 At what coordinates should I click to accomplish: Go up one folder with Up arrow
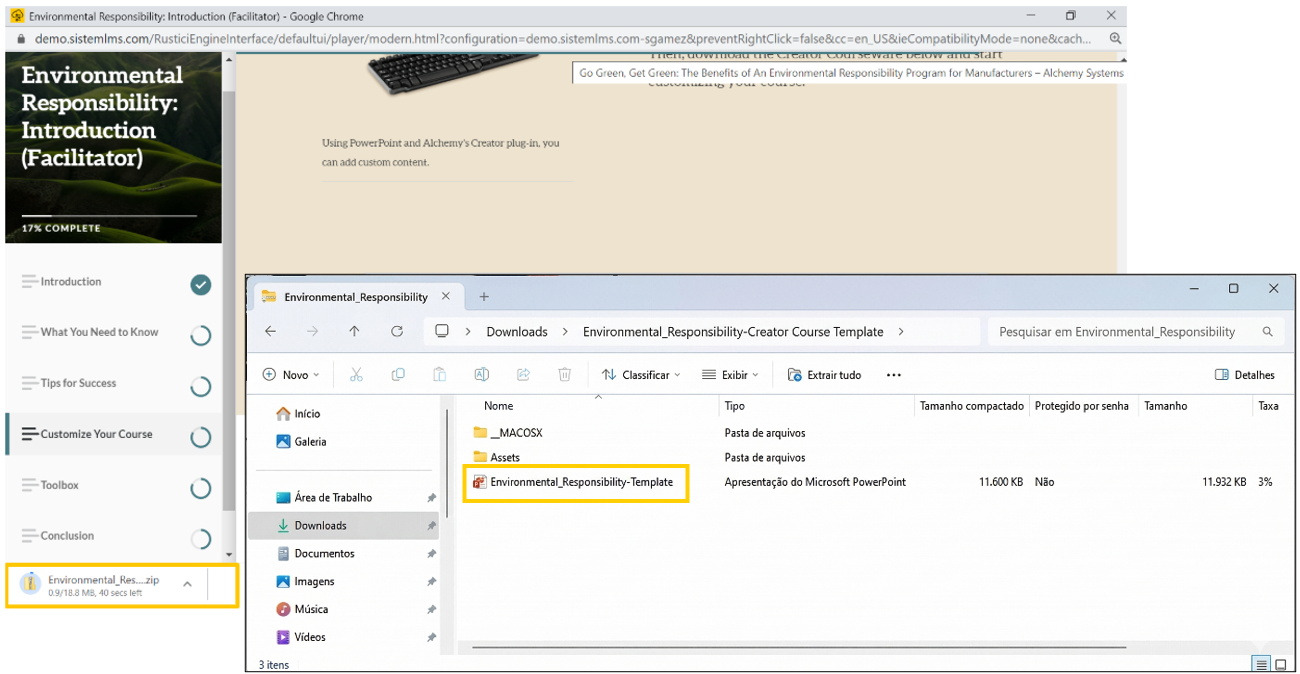click(x=354, y=332)
